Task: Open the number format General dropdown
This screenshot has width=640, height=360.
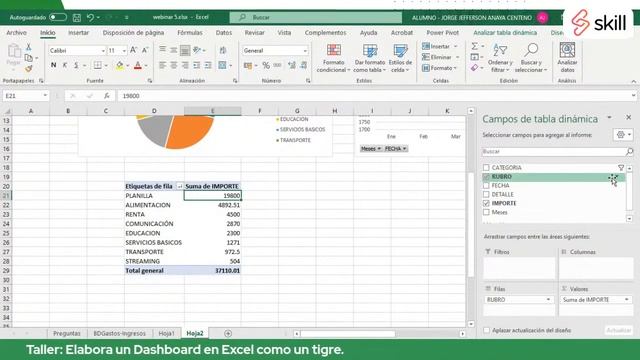Action: [305, 51]
